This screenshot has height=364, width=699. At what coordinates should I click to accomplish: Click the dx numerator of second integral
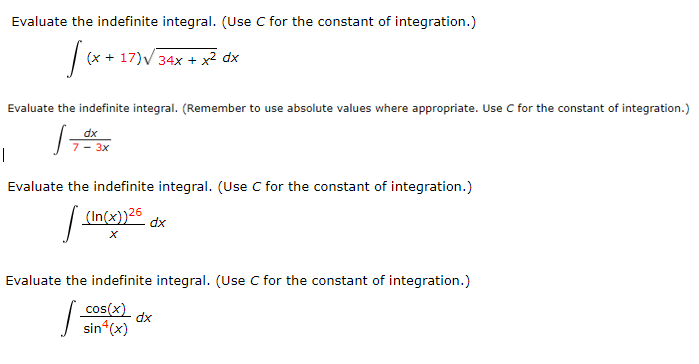pos(90,133)
